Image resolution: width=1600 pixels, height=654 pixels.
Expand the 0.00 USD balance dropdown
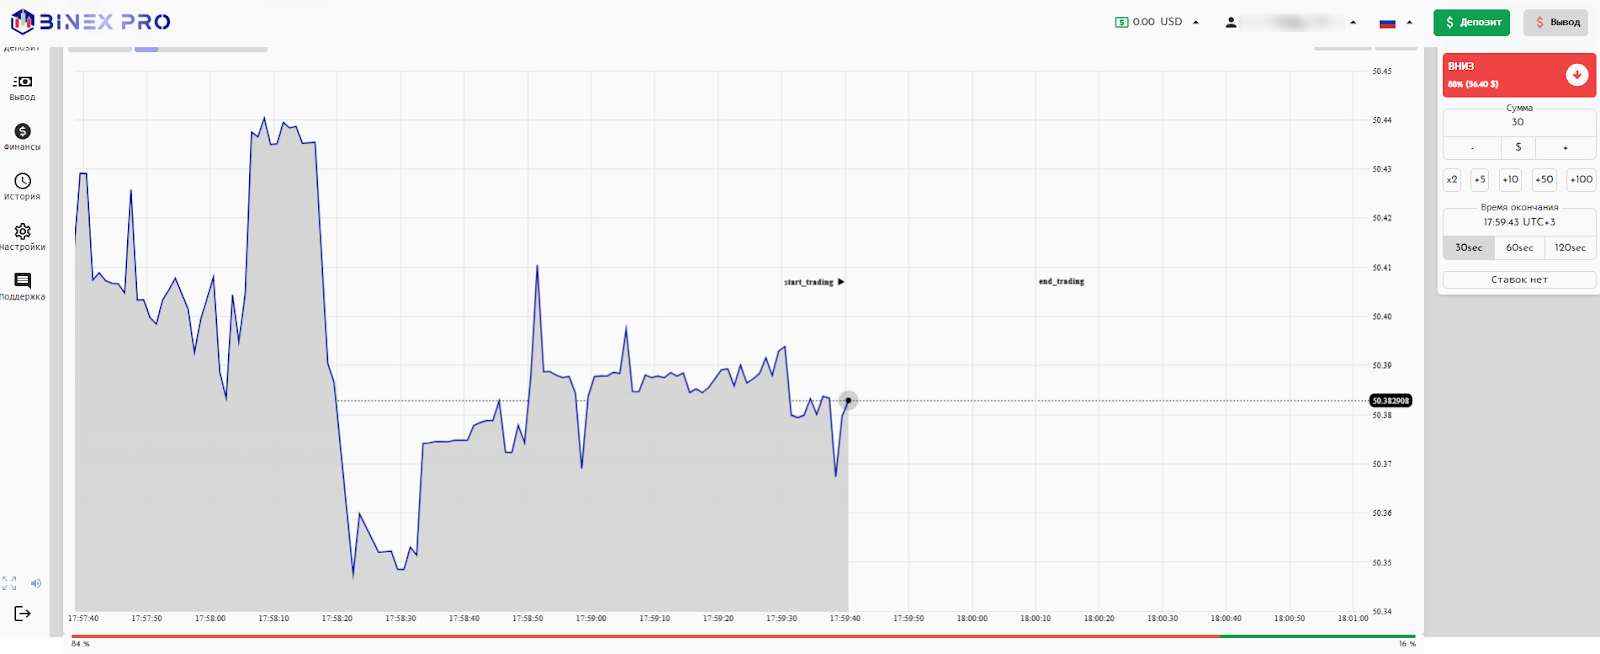click(x=1157, y=22)
